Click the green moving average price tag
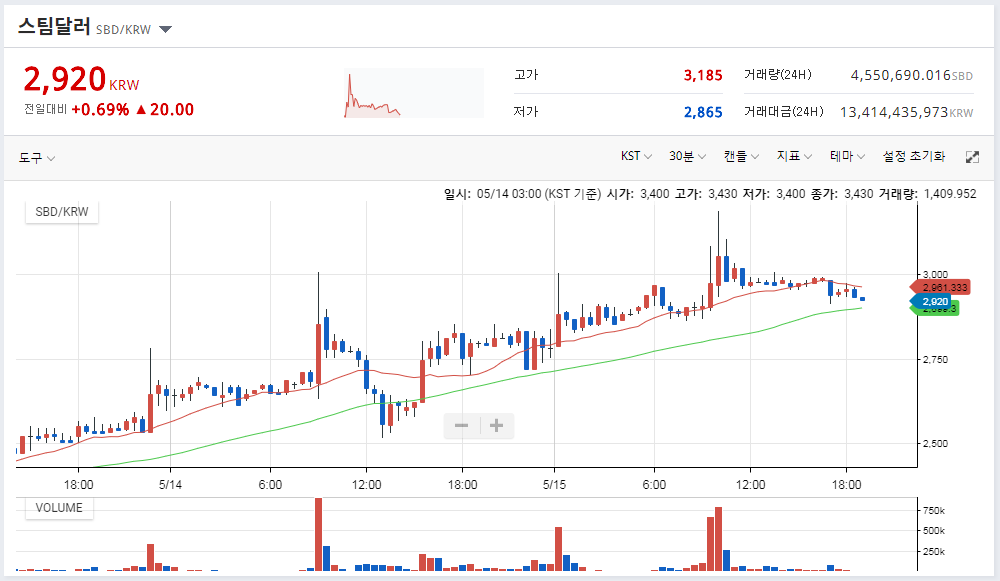The height and width of the screenshot is (581, 1000). [935, 309]
